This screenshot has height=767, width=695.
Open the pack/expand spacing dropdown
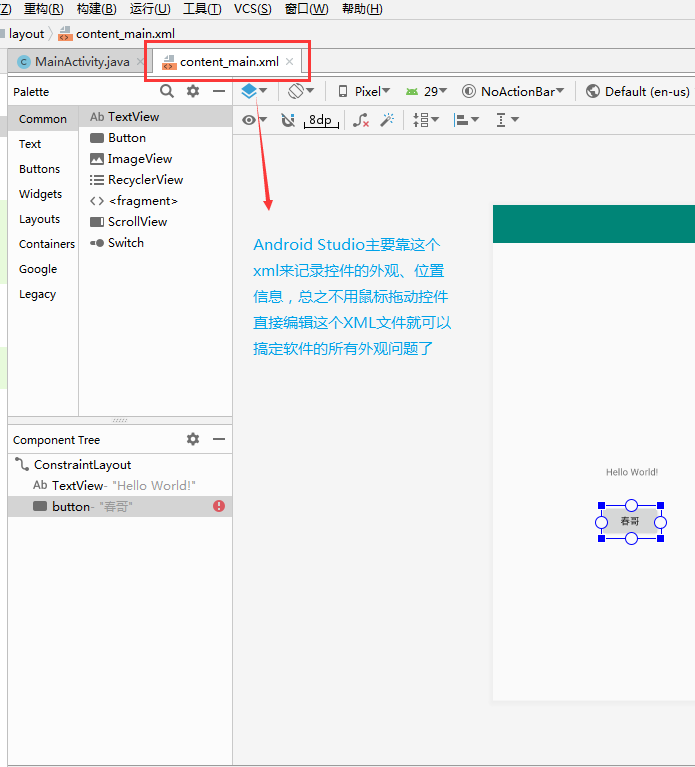[x=426, y=120]
